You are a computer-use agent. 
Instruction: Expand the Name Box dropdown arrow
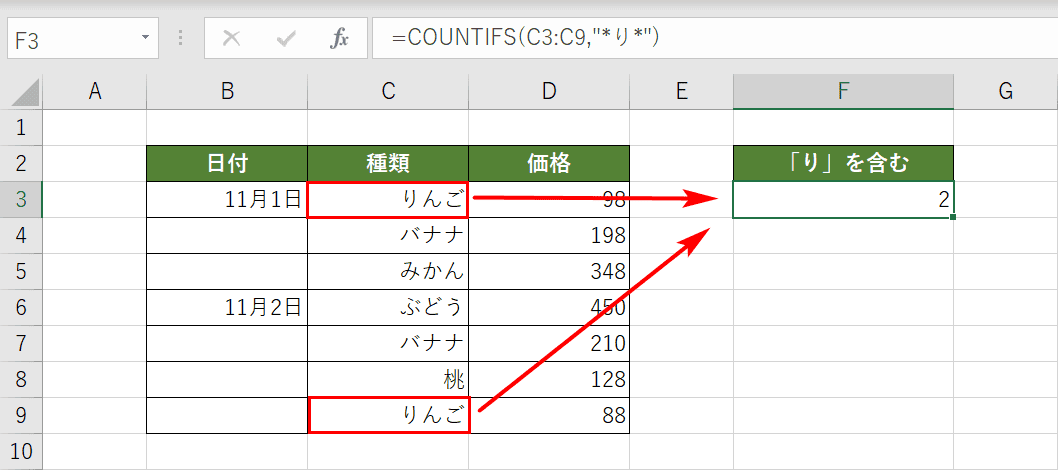(146, 38)
